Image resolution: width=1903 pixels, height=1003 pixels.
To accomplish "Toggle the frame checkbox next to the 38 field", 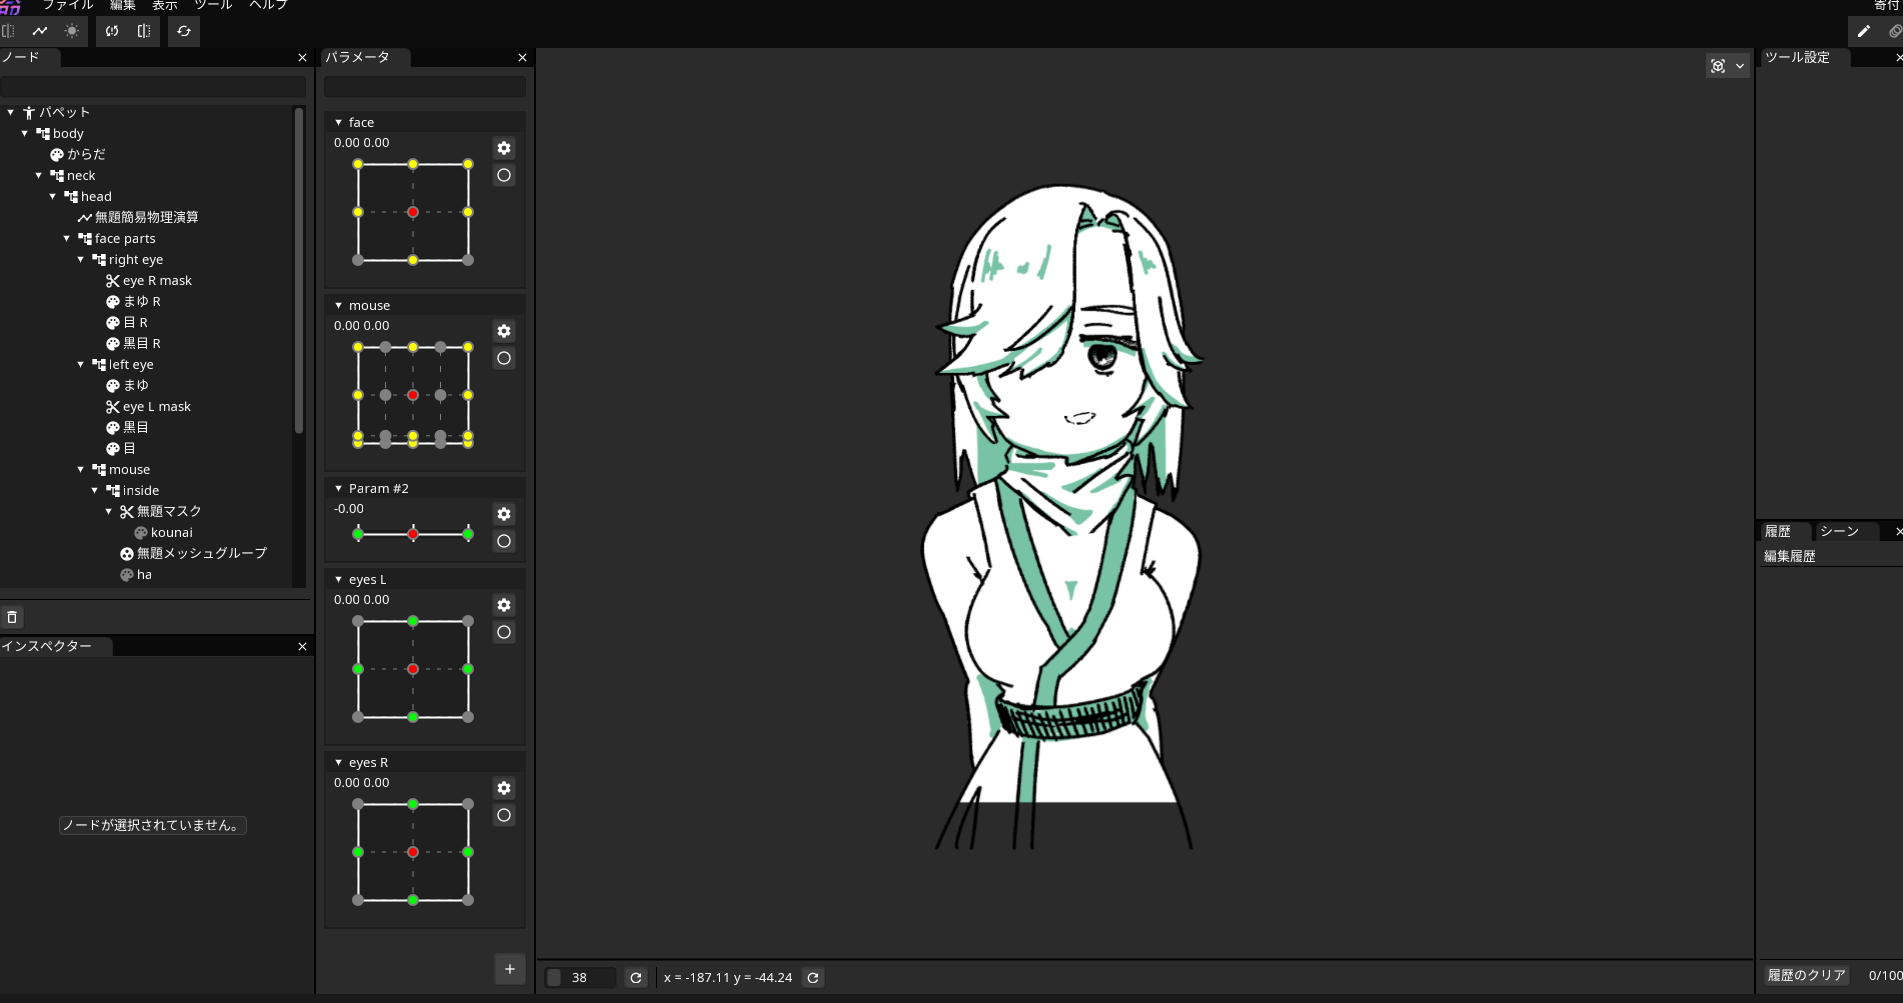I will (x=555, y=977).
